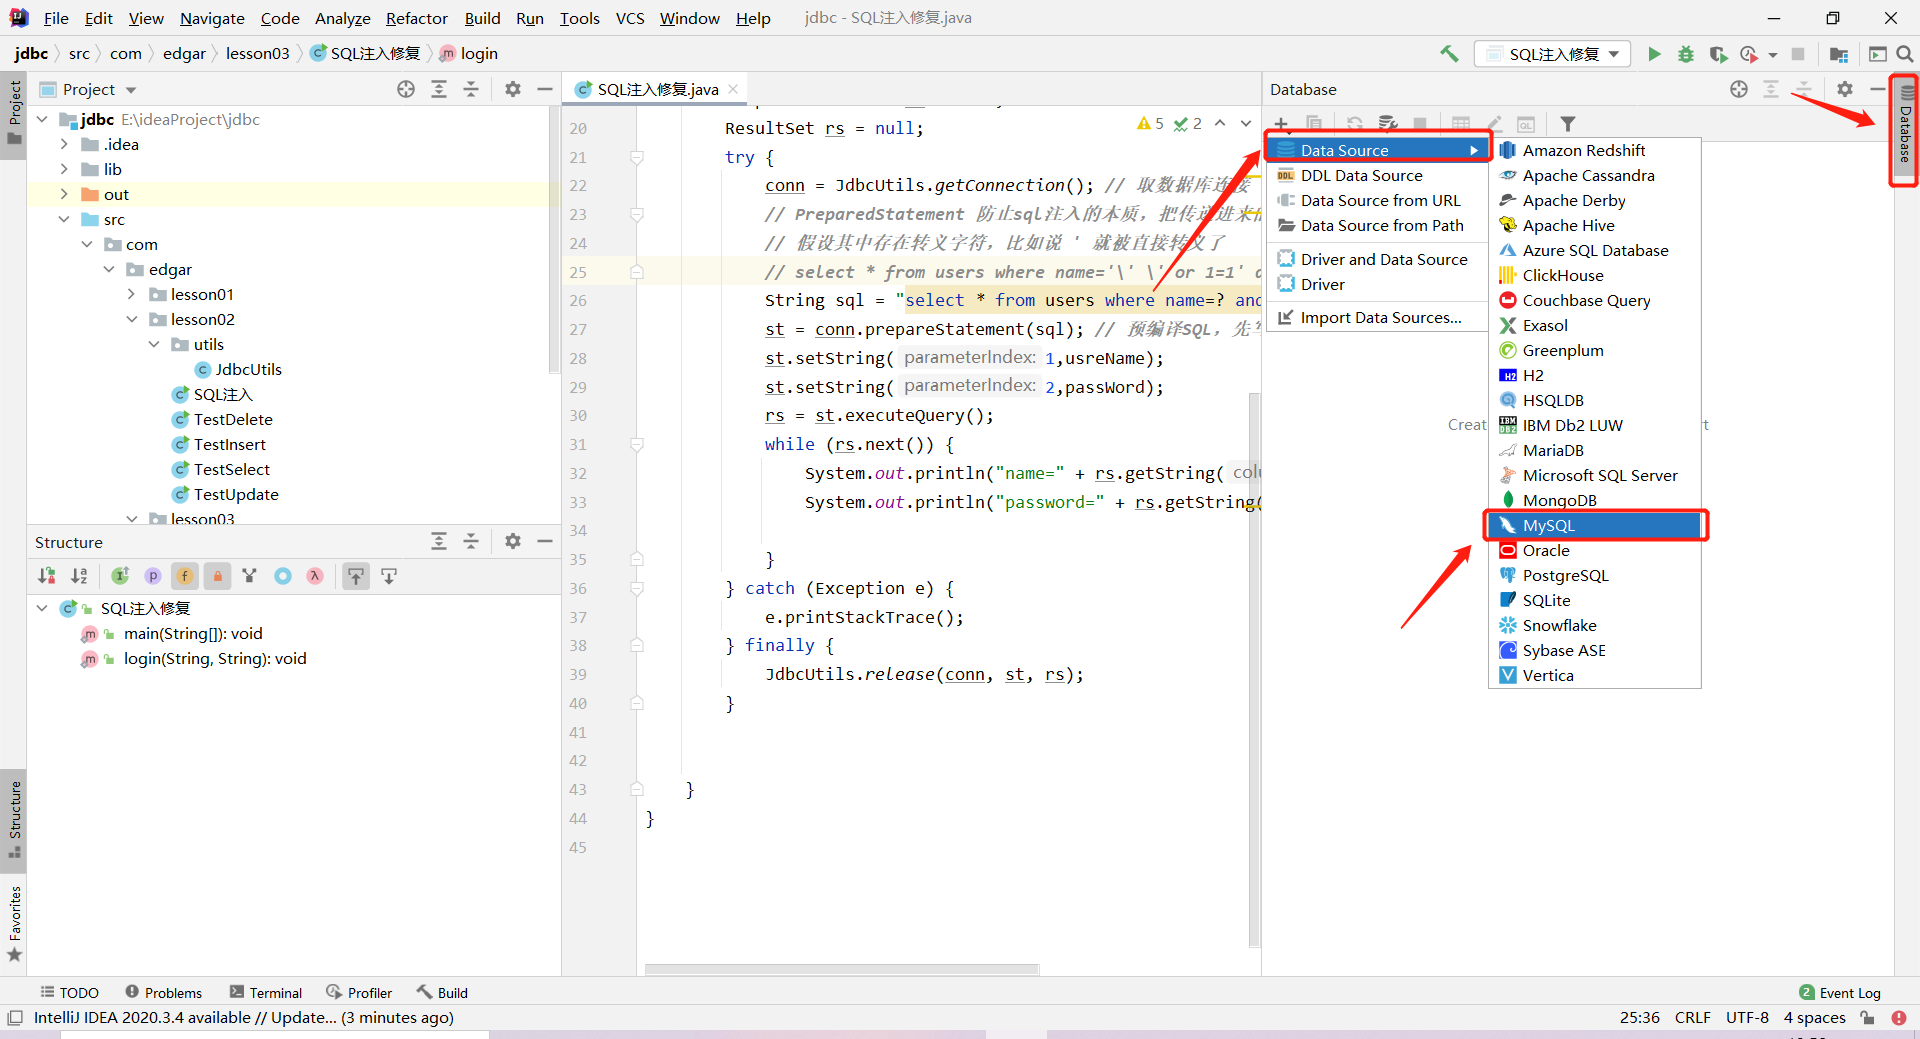Toggle Show Anonymous Classes blue circle icon

283,576
